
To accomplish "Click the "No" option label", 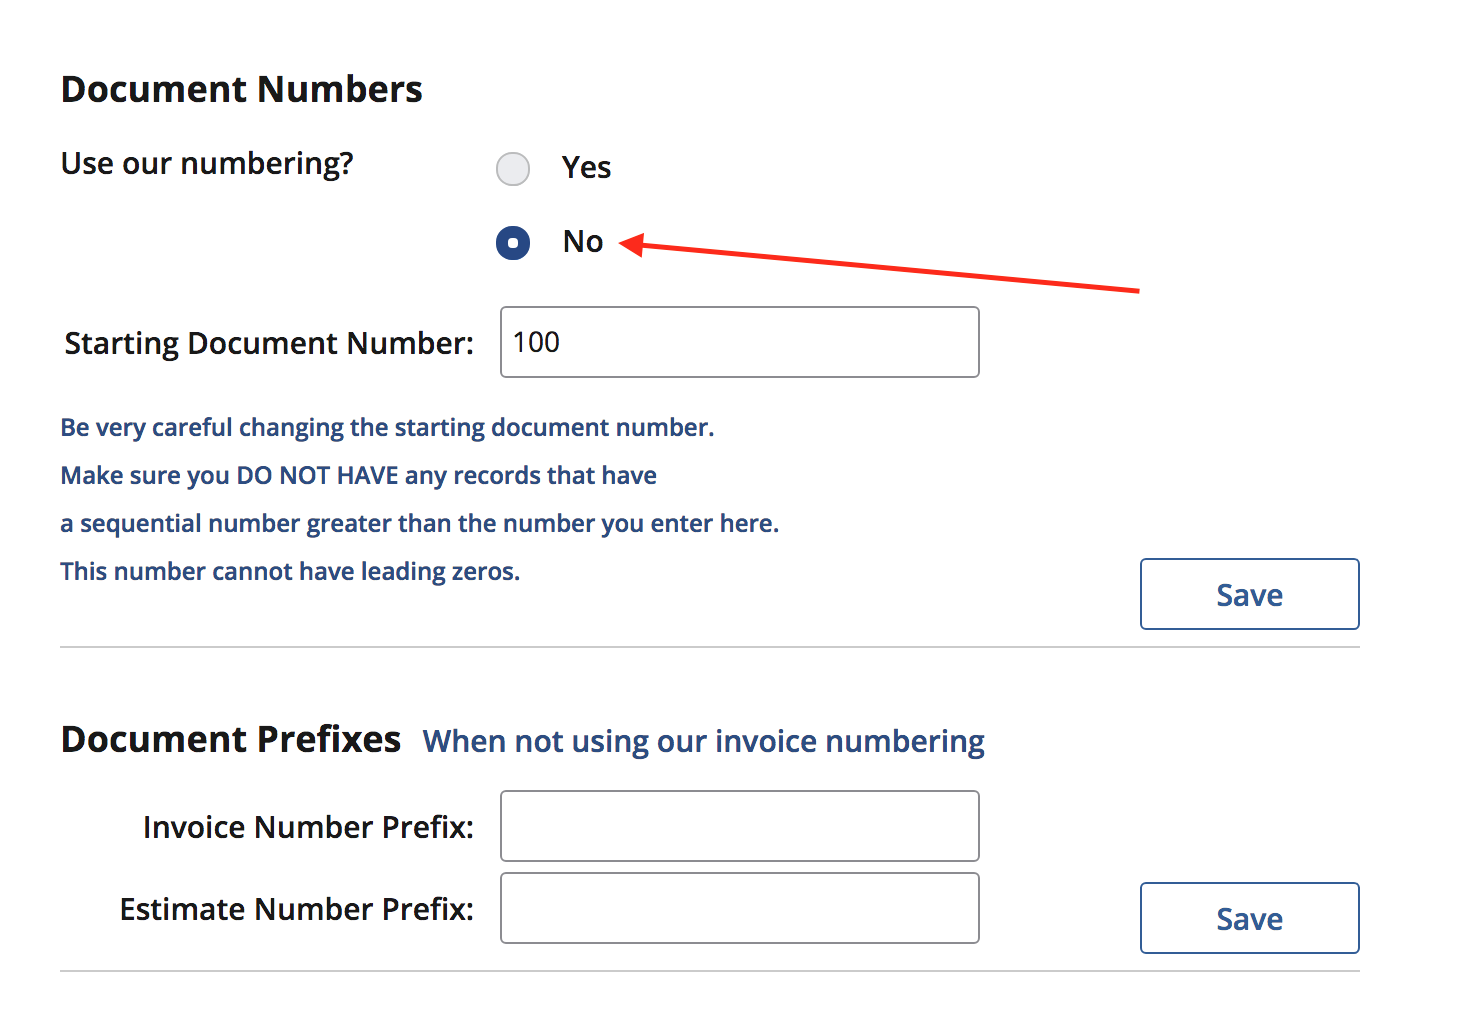I will (583, 242).
